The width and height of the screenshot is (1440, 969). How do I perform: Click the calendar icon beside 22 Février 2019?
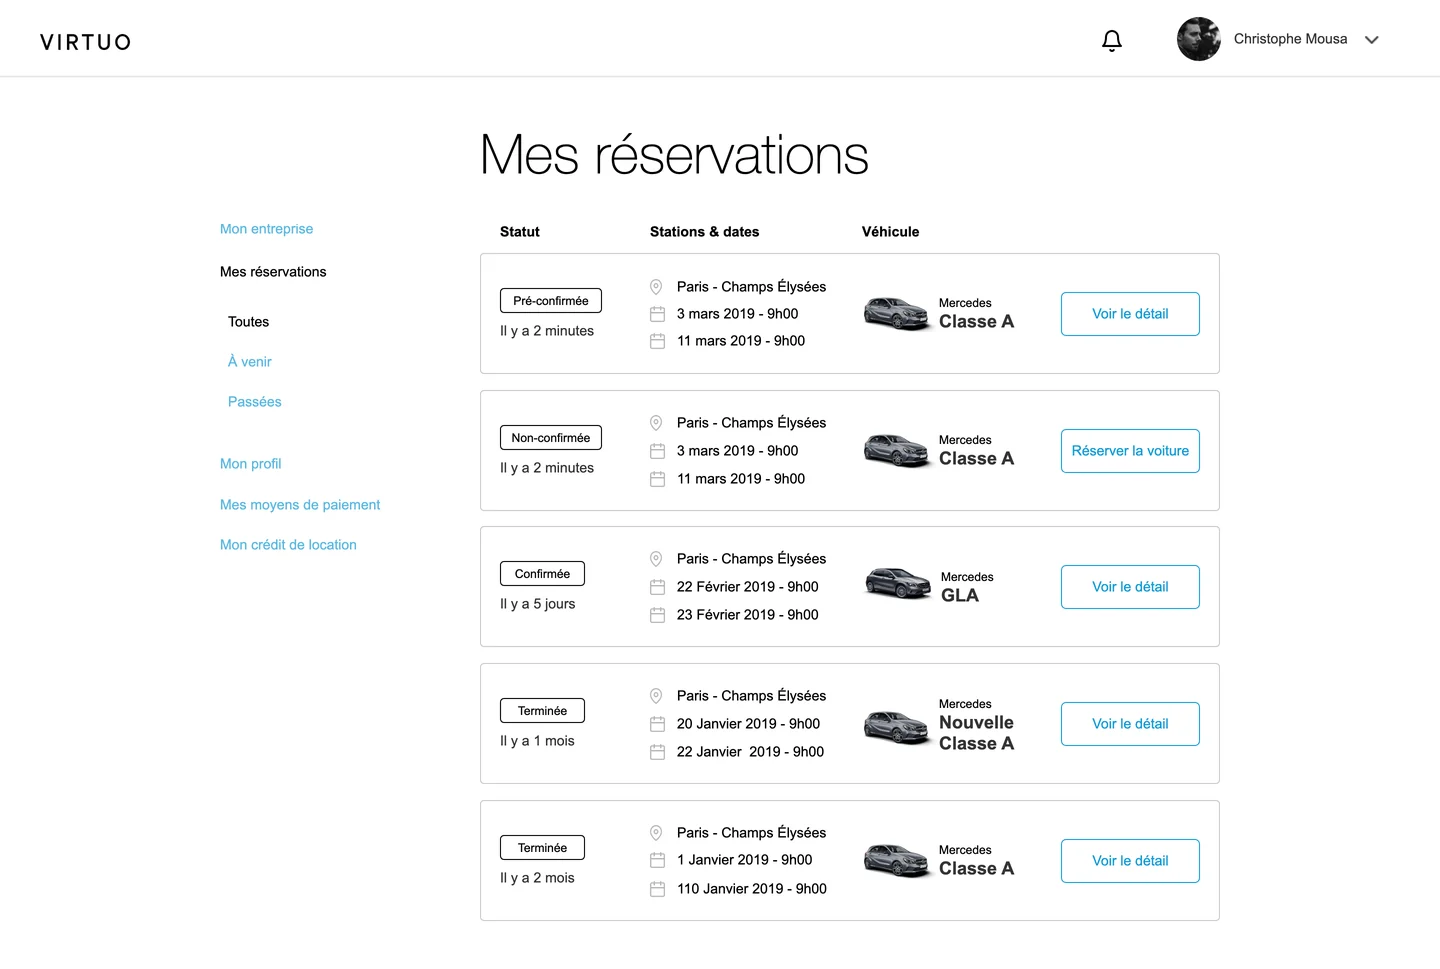coord(657,587)
